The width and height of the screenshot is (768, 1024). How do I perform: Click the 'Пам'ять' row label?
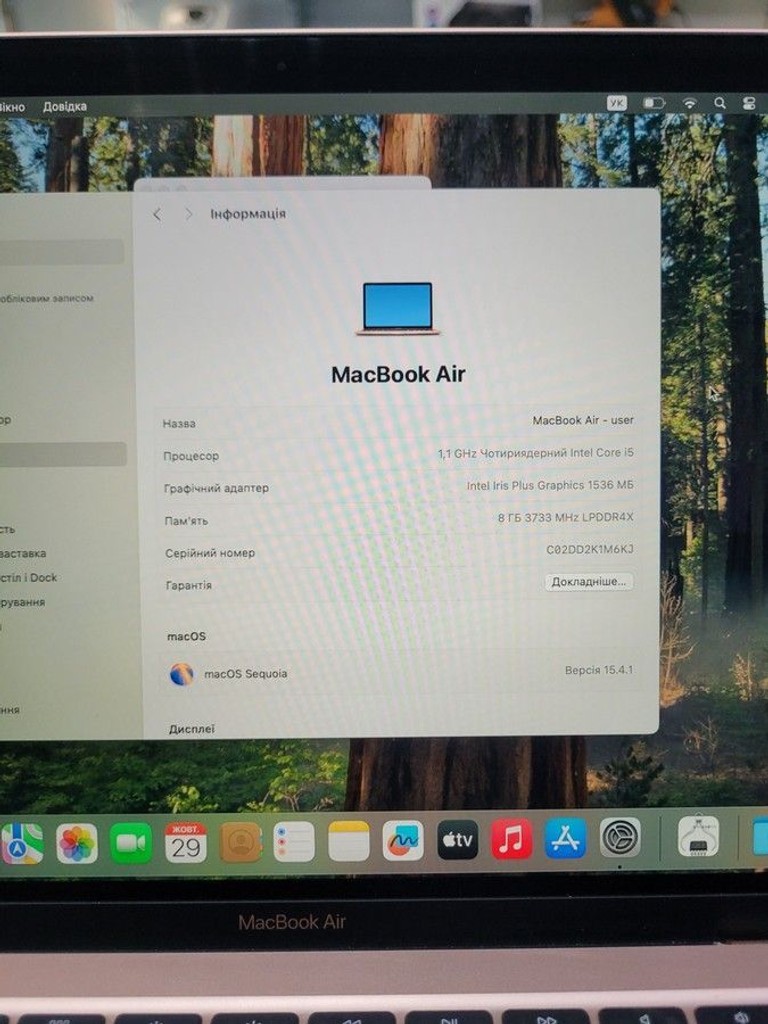(186, 520)
